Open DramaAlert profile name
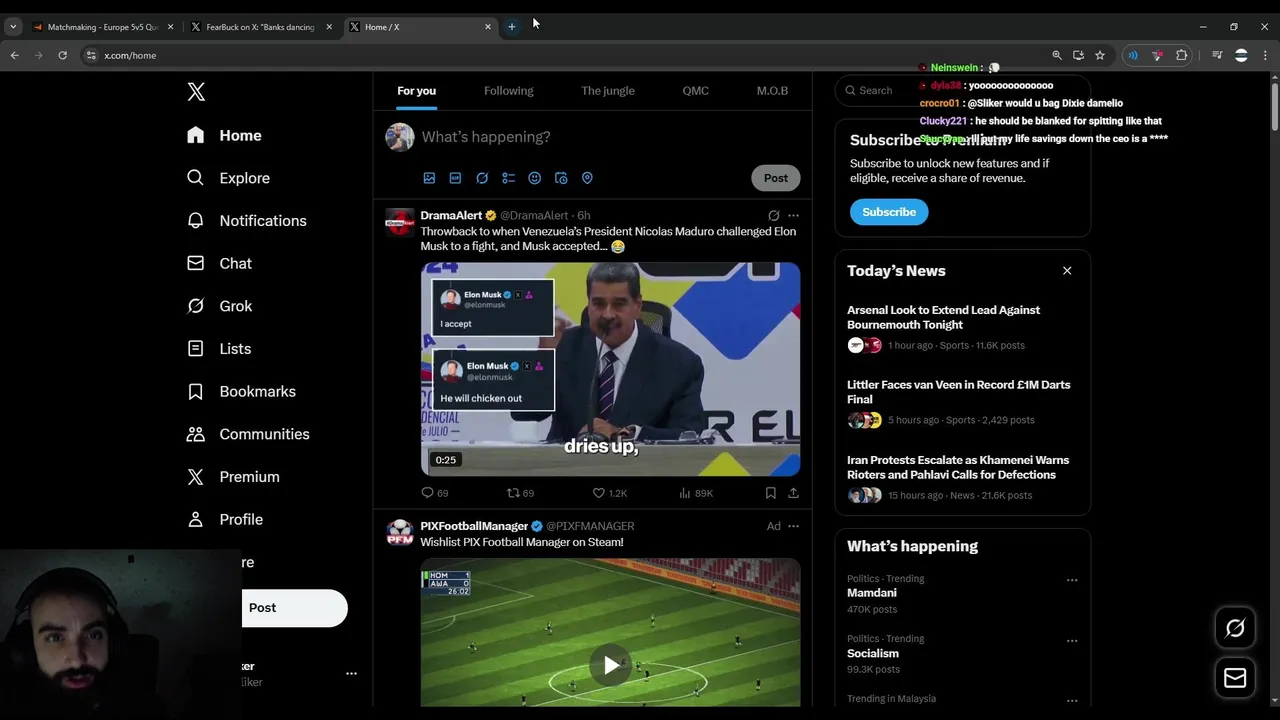 coord(451,215)
